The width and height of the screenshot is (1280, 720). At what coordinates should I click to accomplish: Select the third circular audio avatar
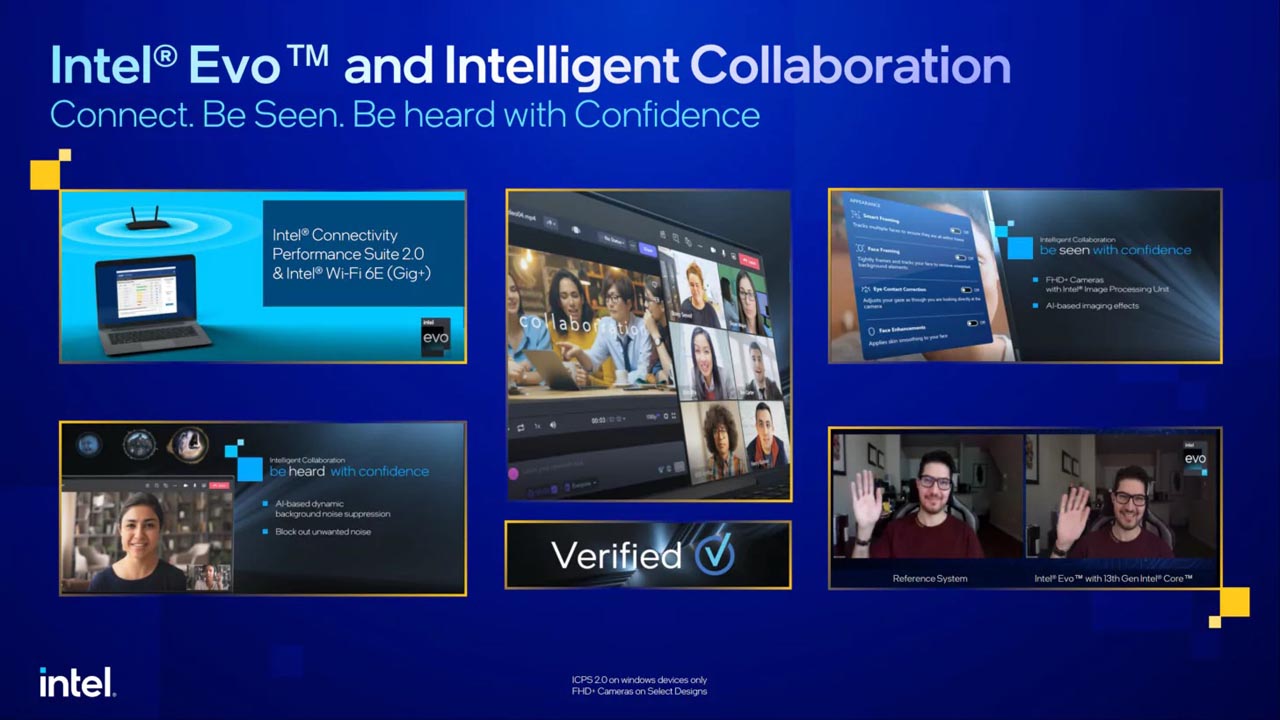pos(187,443)
